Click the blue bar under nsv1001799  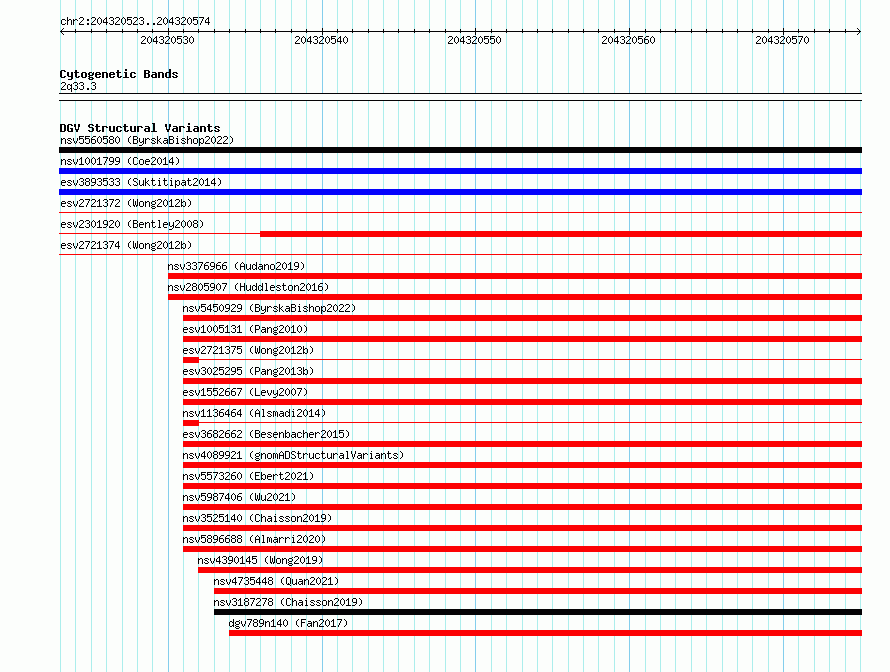pyautogui.click(x=460, y=171)
